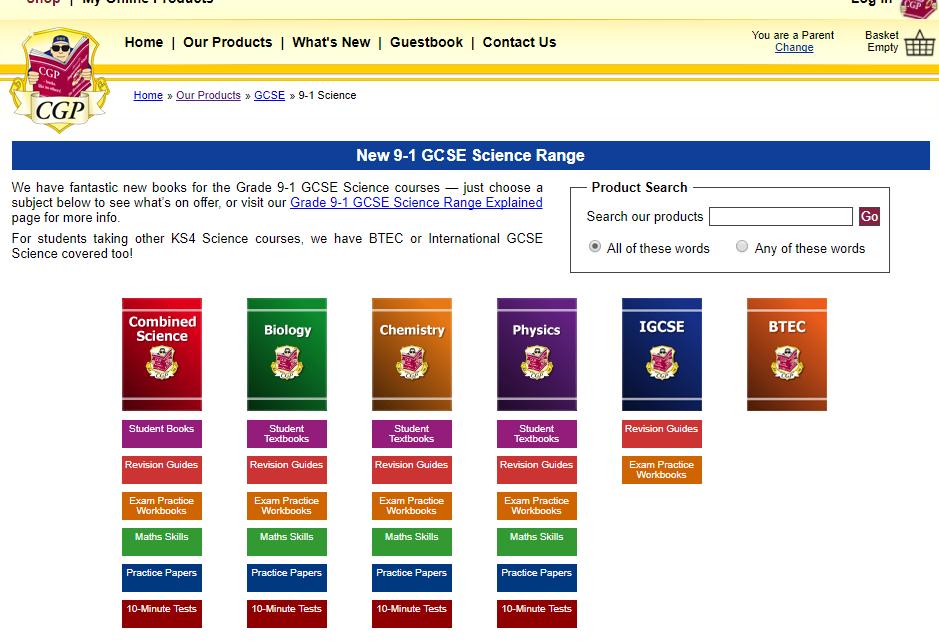Open Physics Exam Practice Workbooks
The height and width of the screenshot is (644, 939).
[x=537, y=506]
